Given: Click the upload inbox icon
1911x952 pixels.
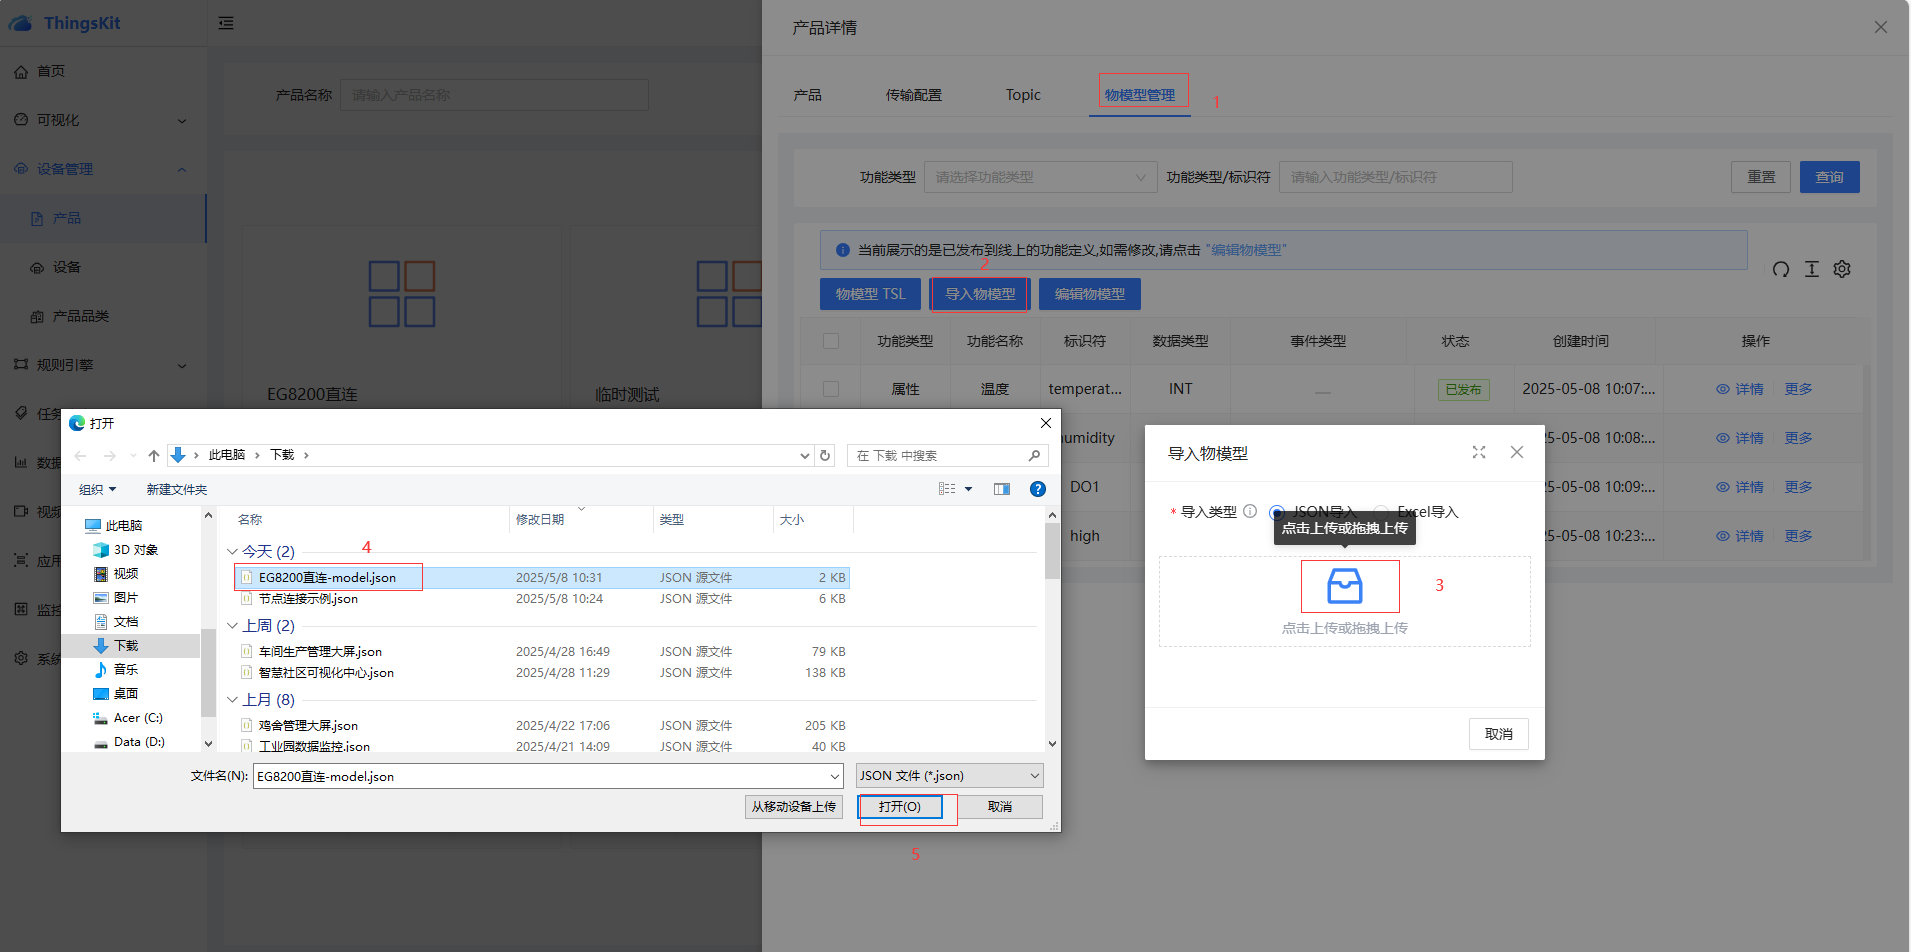Looking at the screenshot, I should pyautogui.click(x=1344, y=586).
